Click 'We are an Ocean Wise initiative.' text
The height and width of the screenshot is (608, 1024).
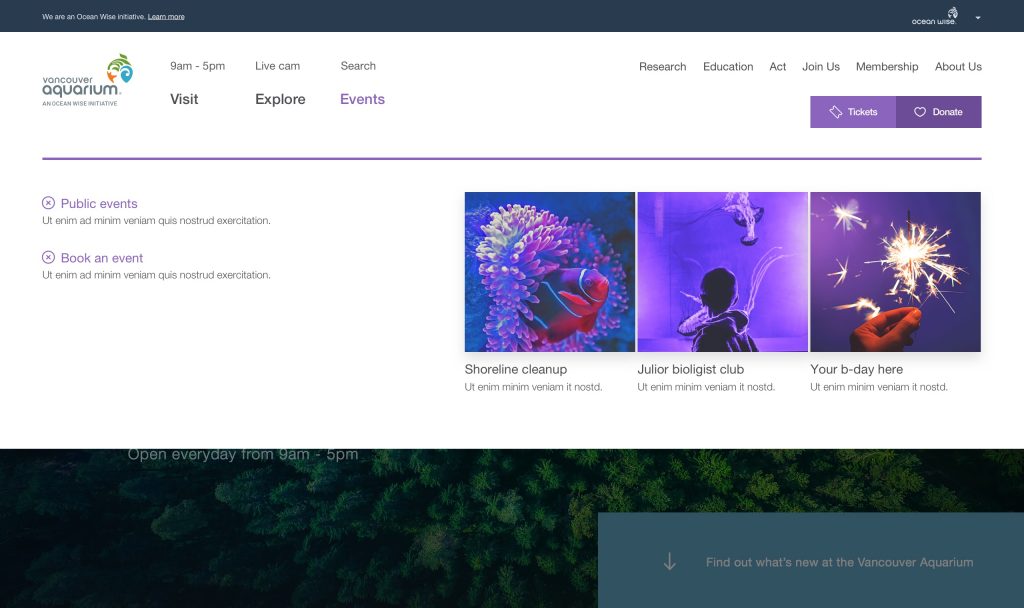click(x=93, y=17)
